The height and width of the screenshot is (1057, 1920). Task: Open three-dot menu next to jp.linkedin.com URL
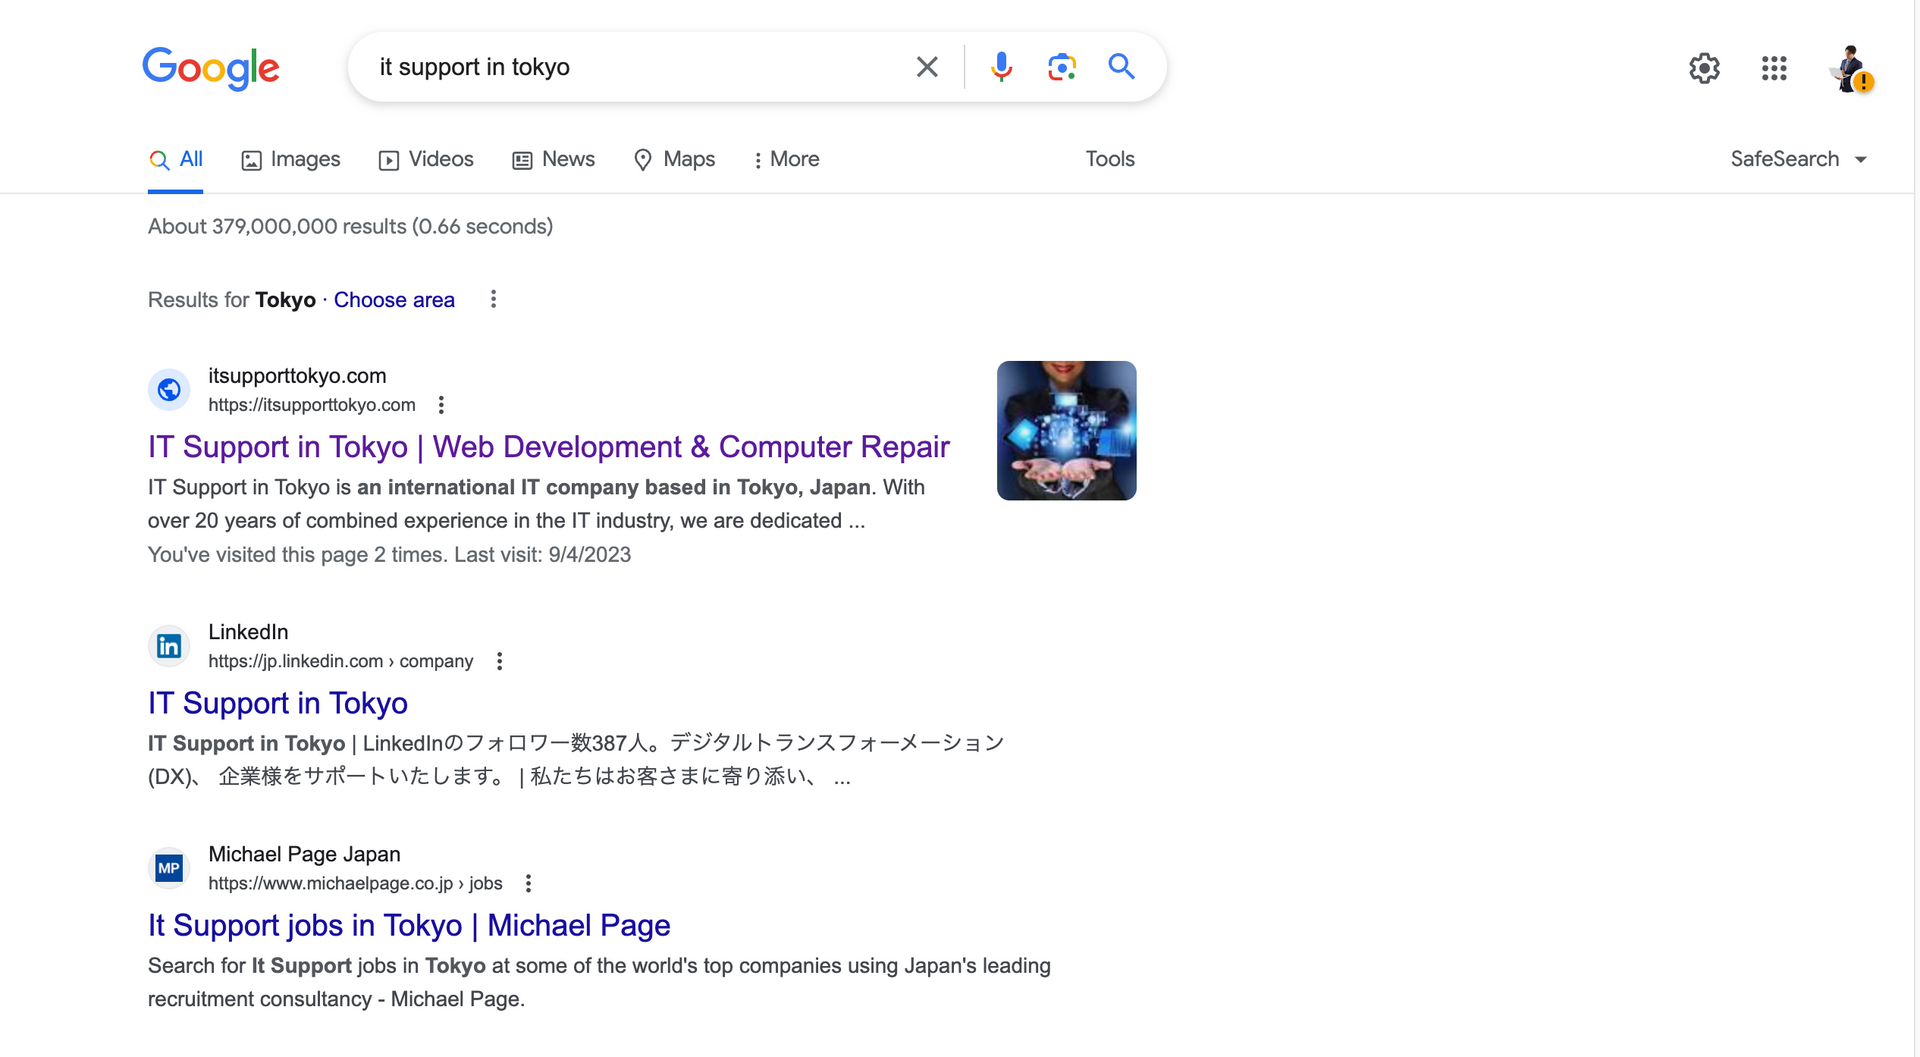[x=499, y=661]
